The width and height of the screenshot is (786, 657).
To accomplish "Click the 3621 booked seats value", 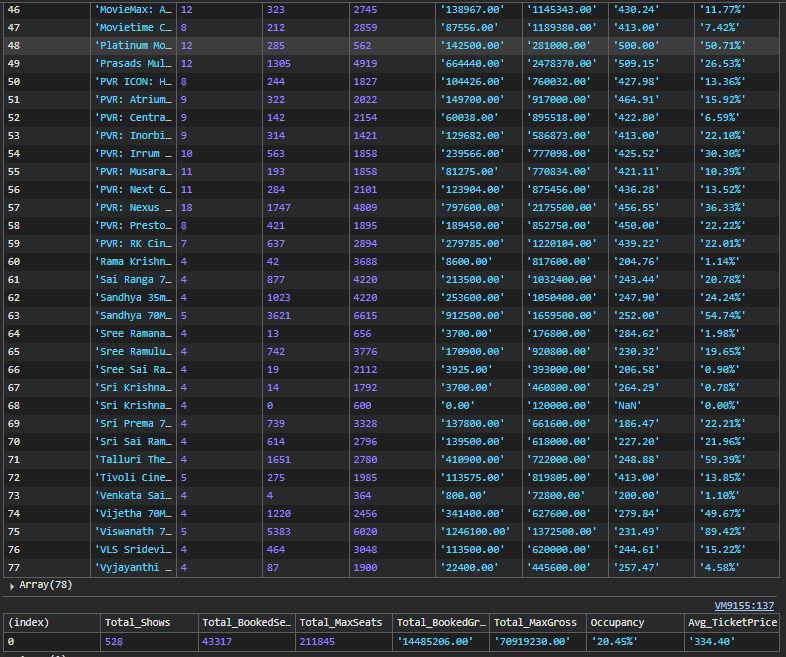I will point(279,316).
